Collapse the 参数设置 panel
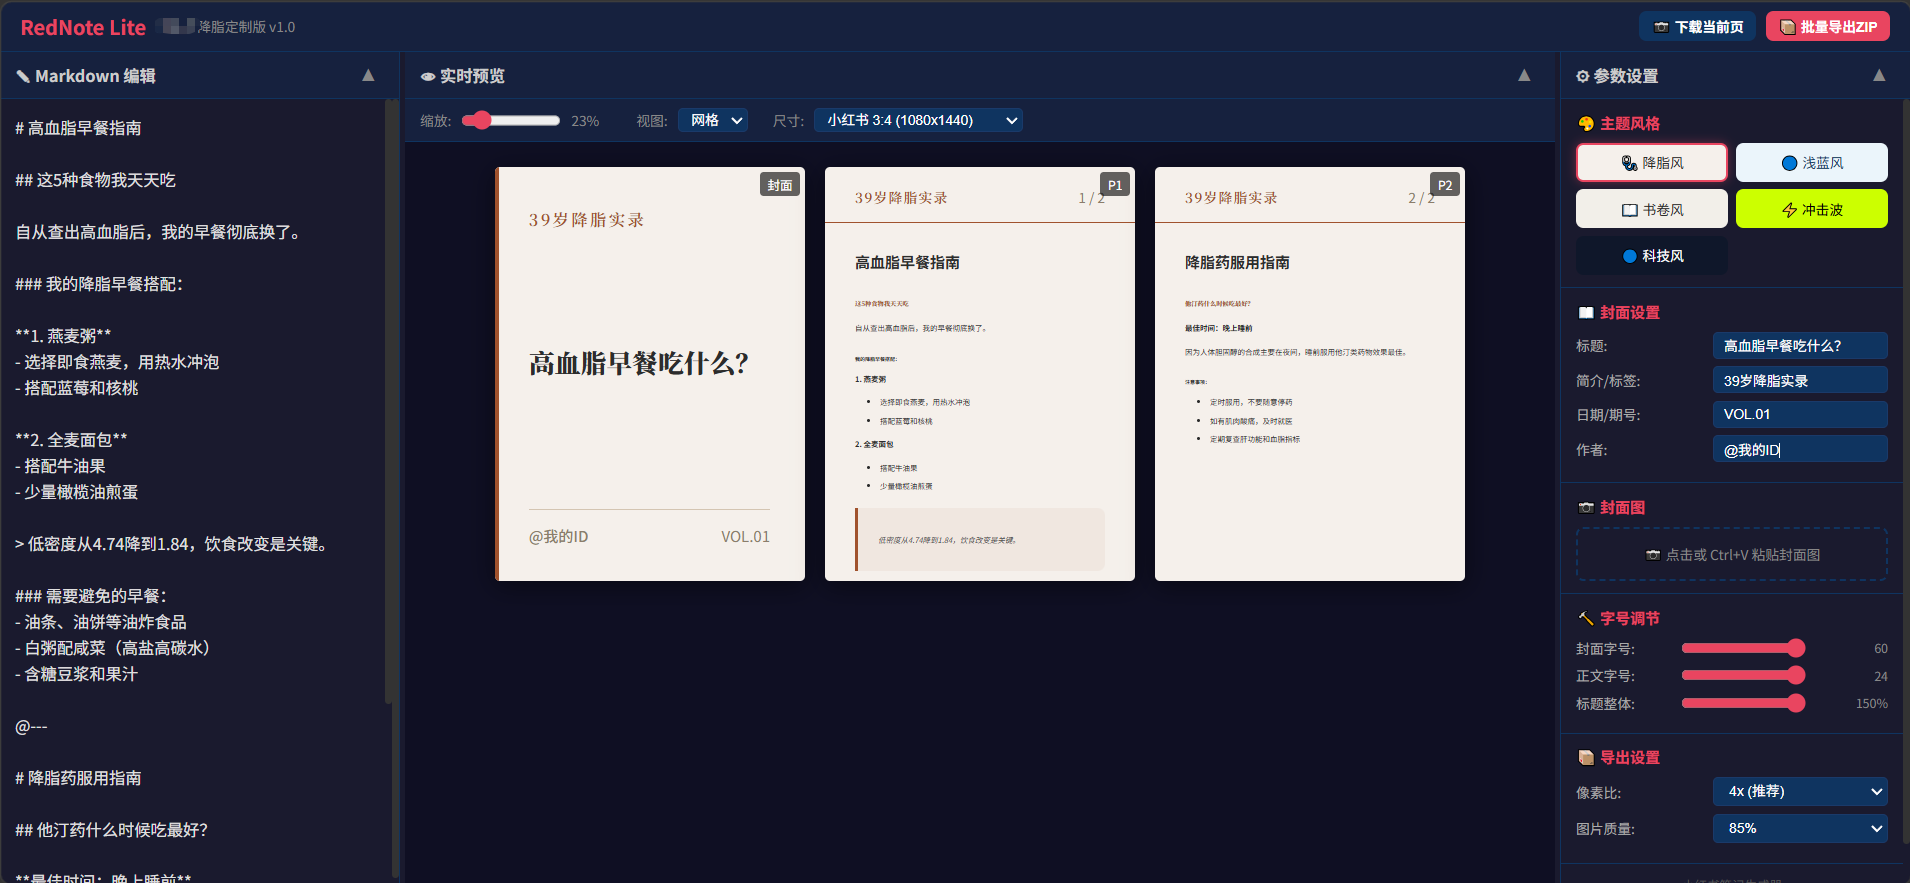 tap(1879, 76)
